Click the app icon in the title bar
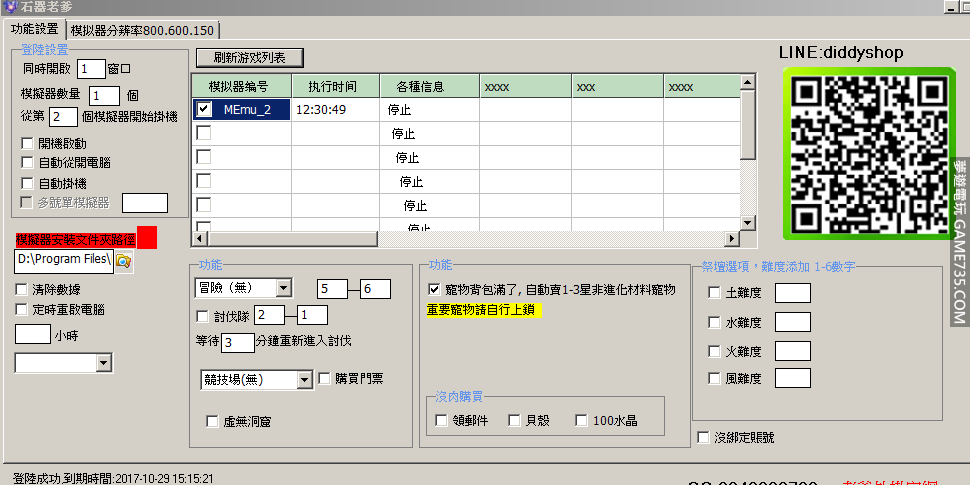Image resolution: width=970 pixels, height=485 pixels. tap(8, 8)
